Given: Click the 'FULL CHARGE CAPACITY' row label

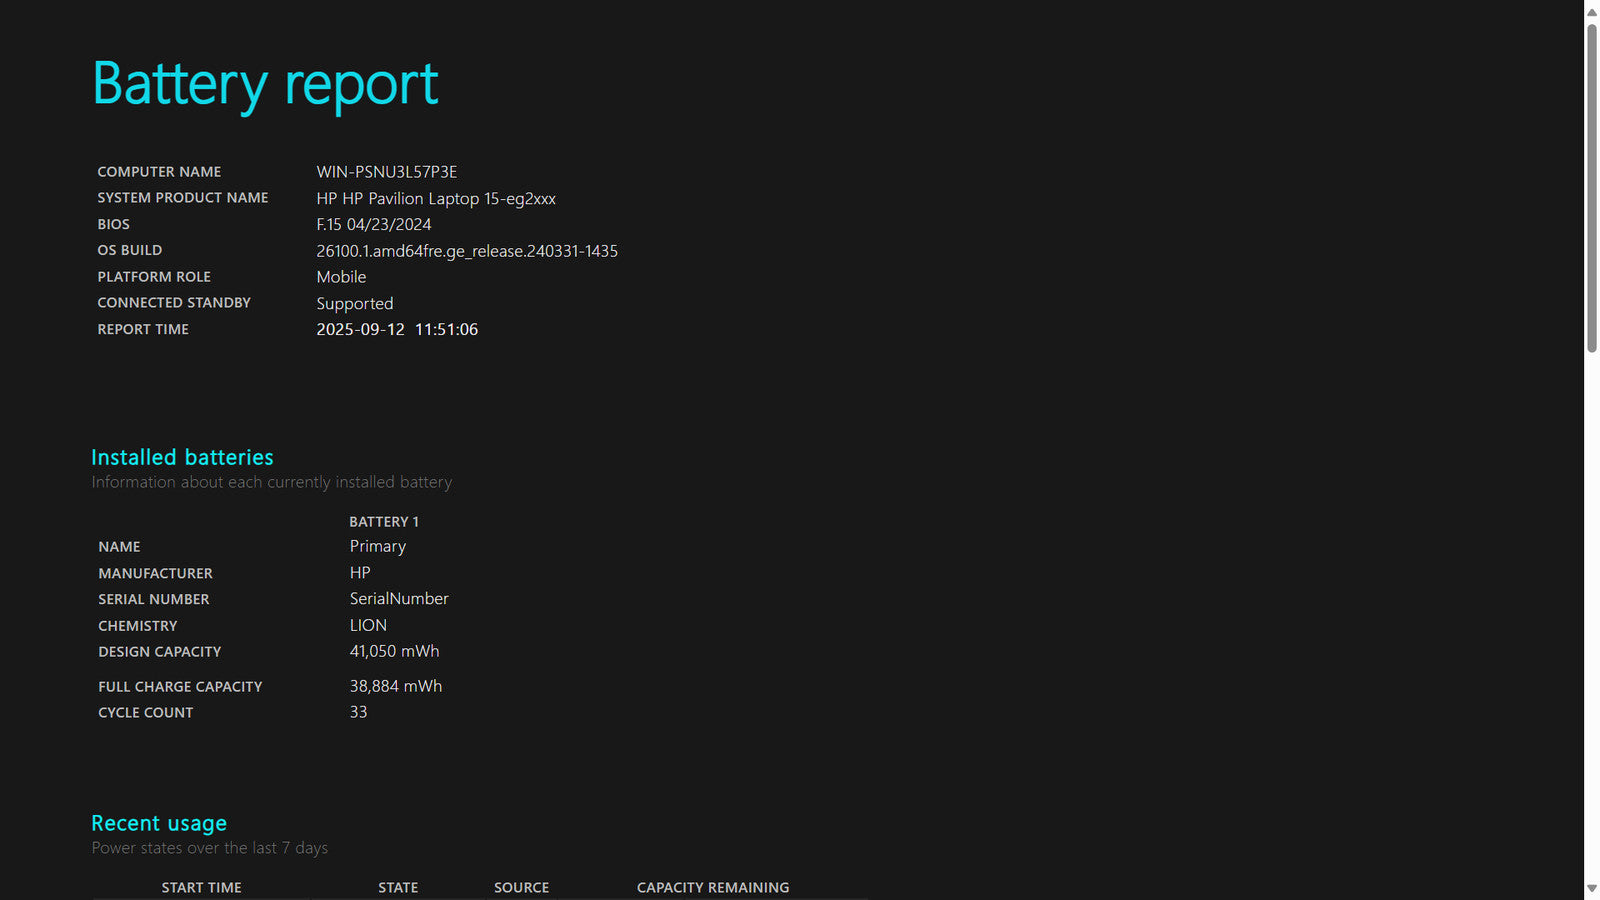Looking at the screenshot, I should (x=180, y=687).
